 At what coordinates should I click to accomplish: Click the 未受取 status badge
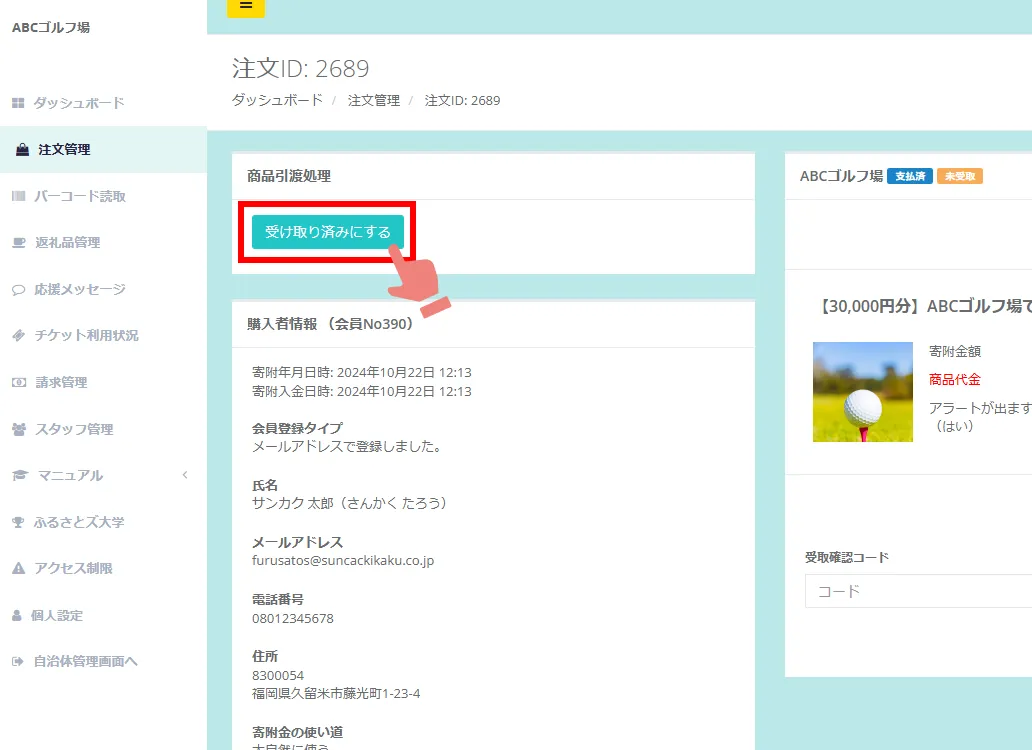pyautogui.click(x=959, y=175)
